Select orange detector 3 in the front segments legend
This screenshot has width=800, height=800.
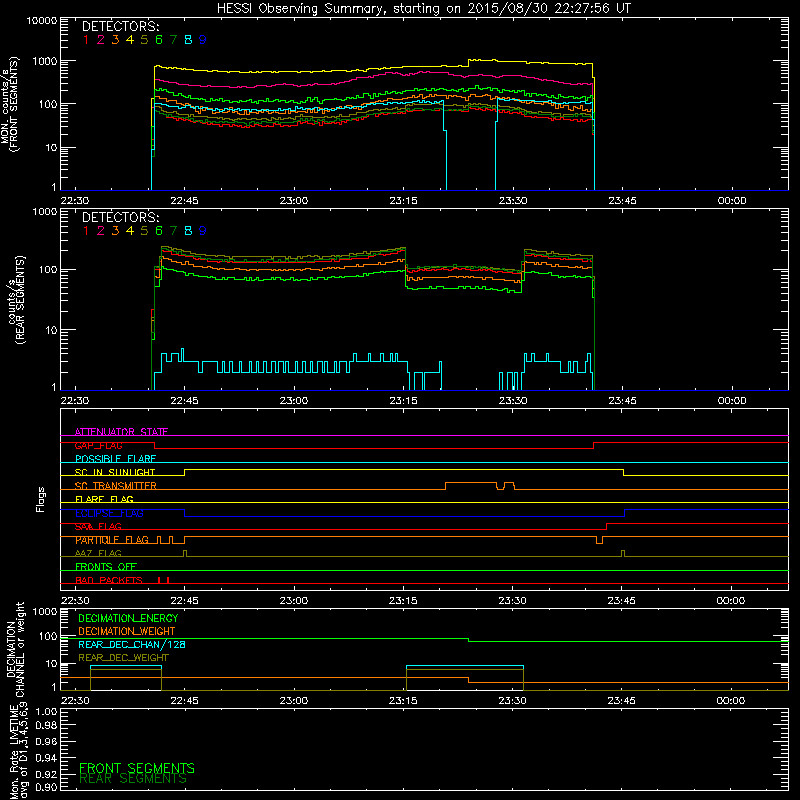tap(115, 40)
